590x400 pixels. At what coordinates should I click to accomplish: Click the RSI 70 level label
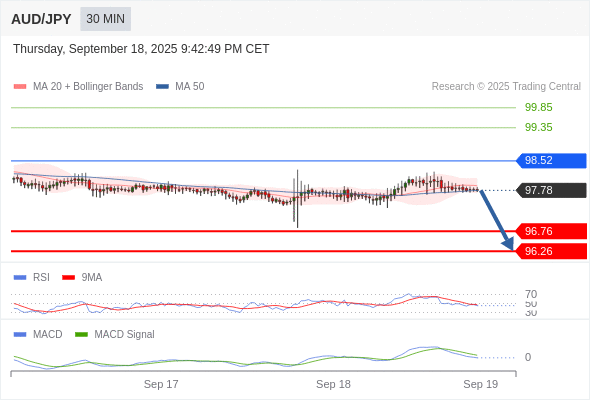pos(531,294)
